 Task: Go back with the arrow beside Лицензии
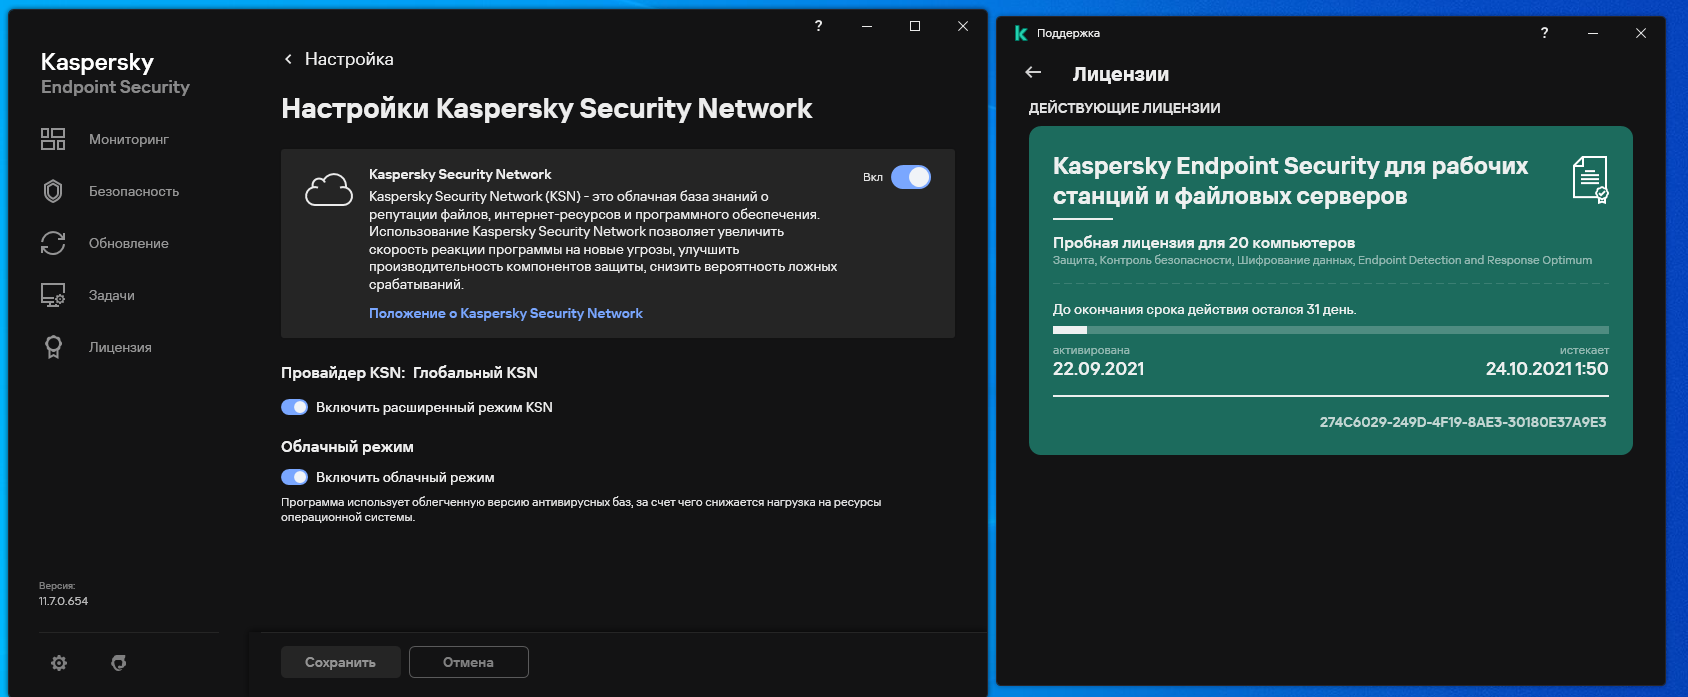1034,72
